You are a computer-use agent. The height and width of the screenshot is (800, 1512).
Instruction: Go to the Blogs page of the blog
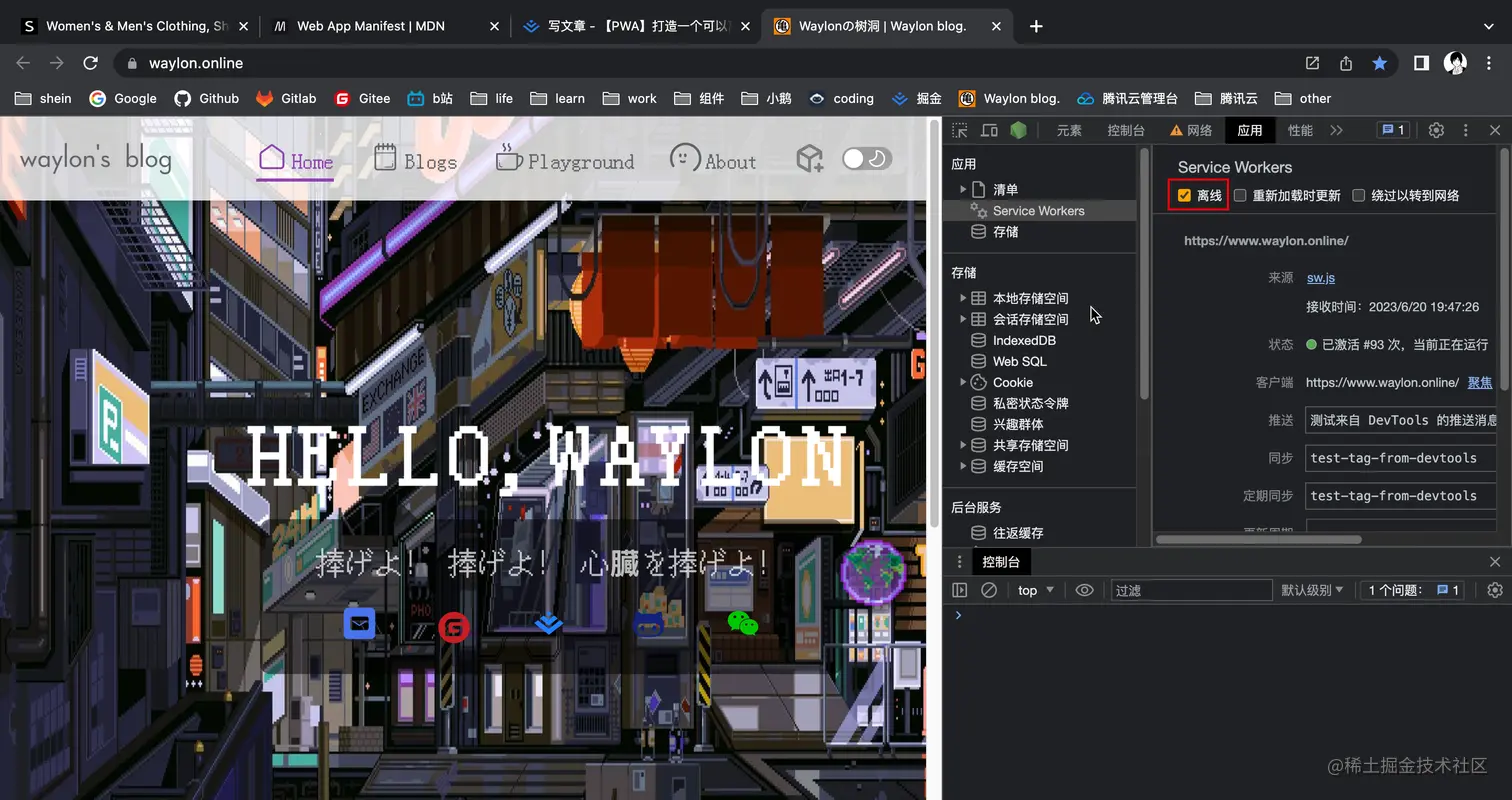coord(415,160)
